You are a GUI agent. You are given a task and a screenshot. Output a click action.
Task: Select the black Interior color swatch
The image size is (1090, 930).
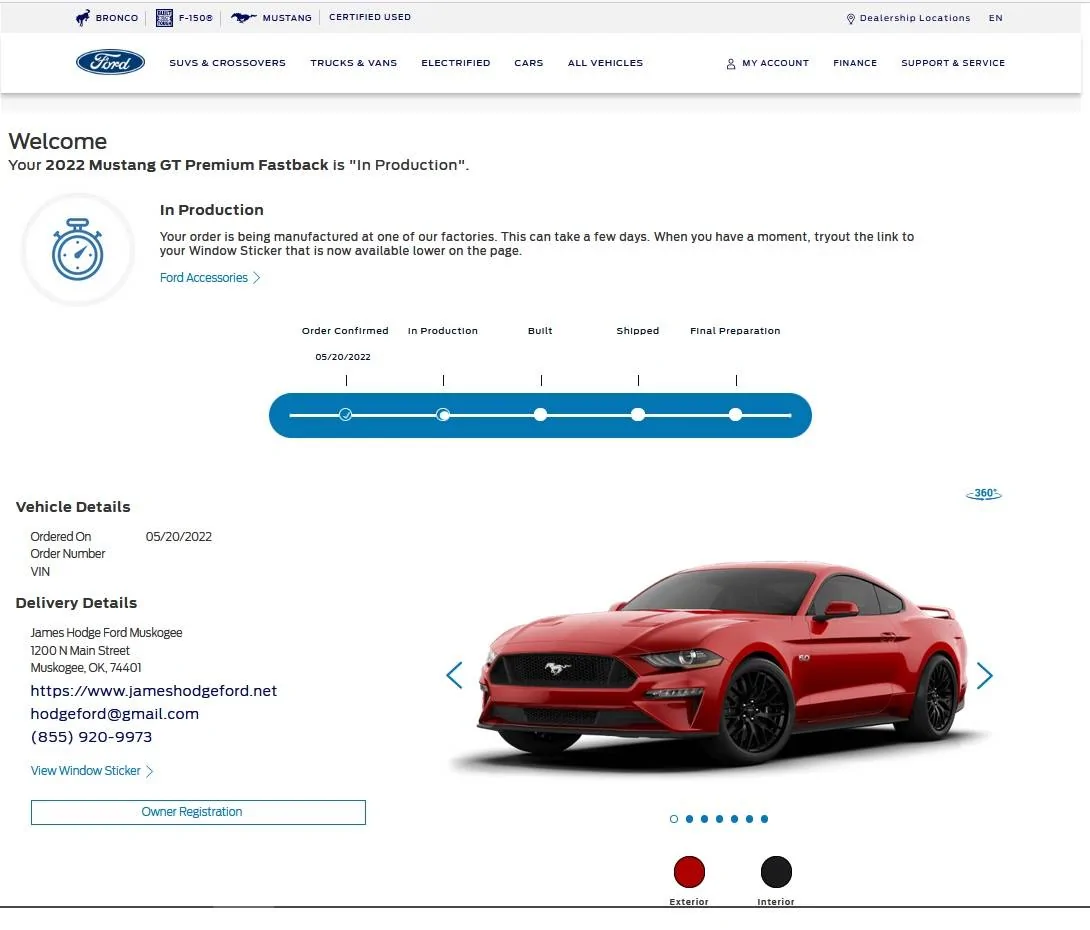(x=776, y=872)
